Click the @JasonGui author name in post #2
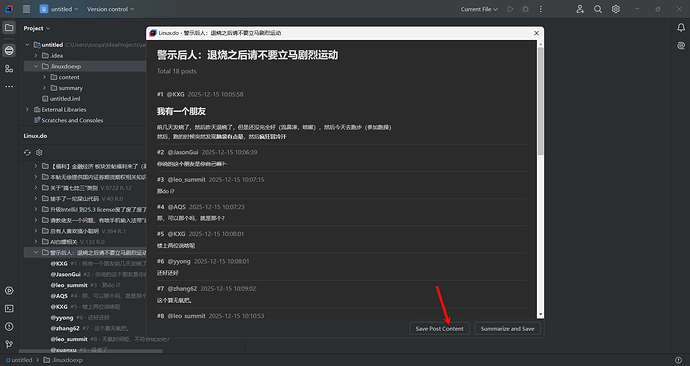Viewport: 690px width, 366px height. pyautogui.click(x=183, y=152)
